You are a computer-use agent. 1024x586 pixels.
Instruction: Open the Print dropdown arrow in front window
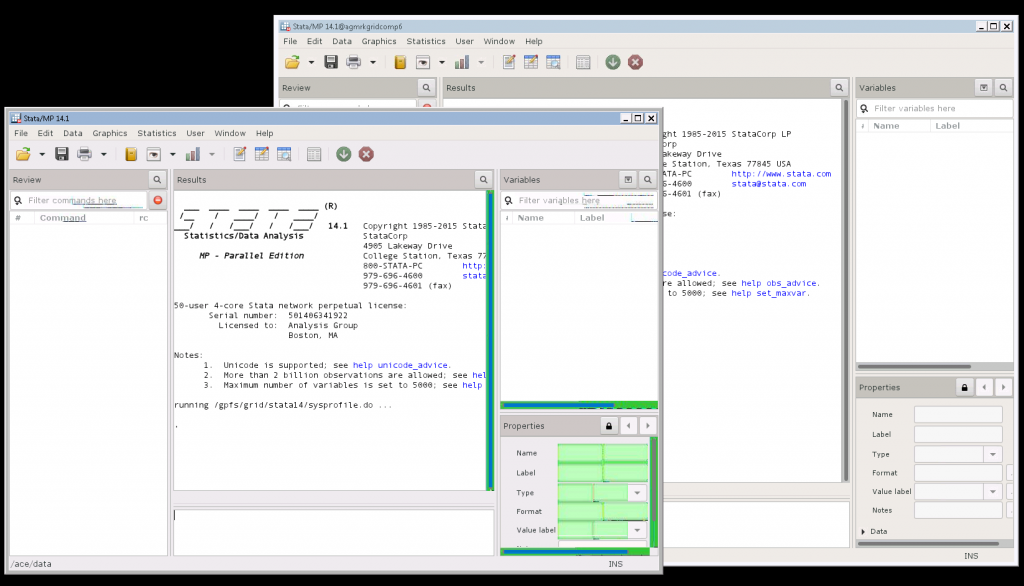103,155
